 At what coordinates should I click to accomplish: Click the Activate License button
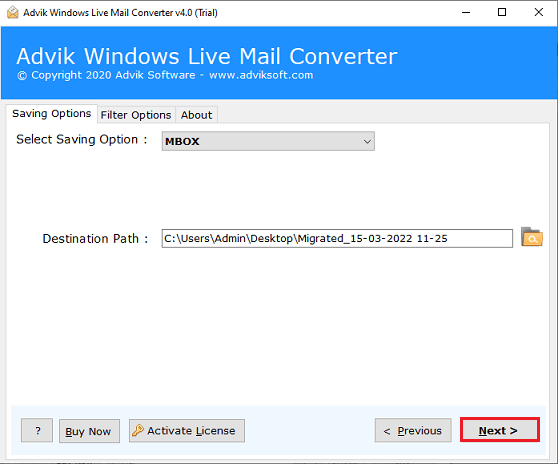pyautogui.click(x=187, y=431)
